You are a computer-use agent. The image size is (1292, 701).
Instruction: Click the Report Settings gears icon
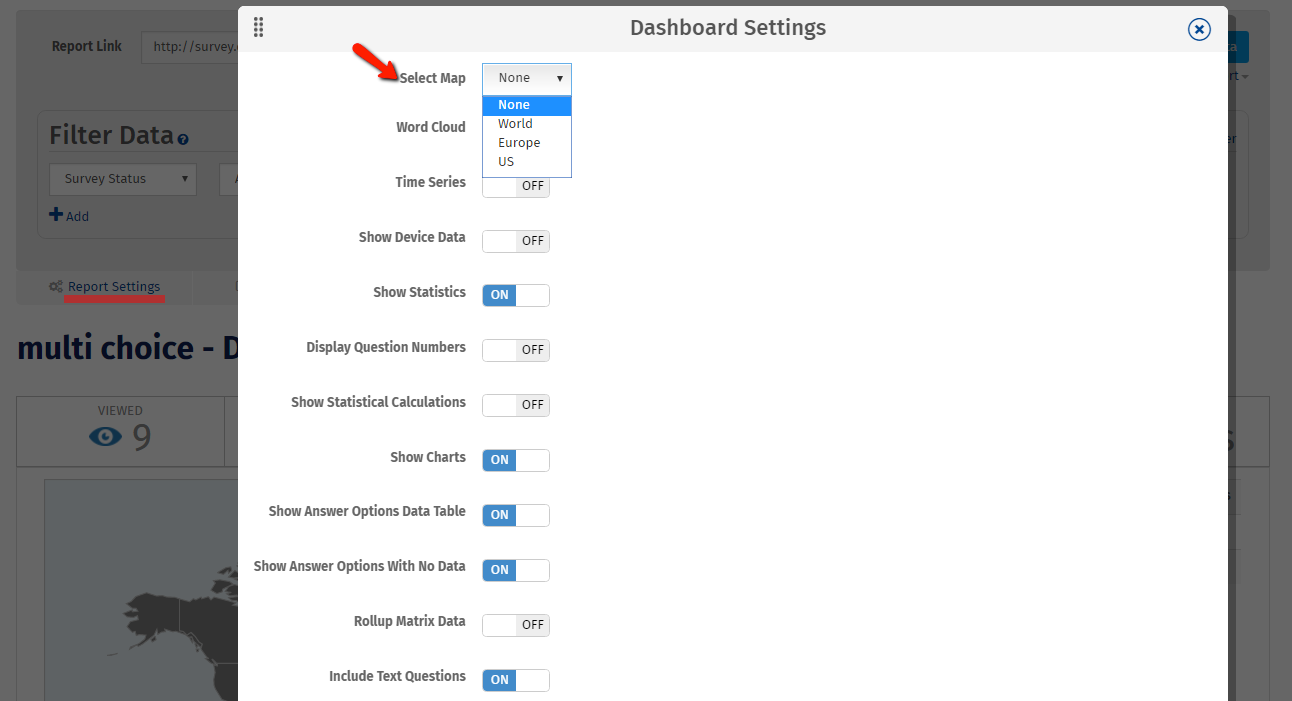56,287
